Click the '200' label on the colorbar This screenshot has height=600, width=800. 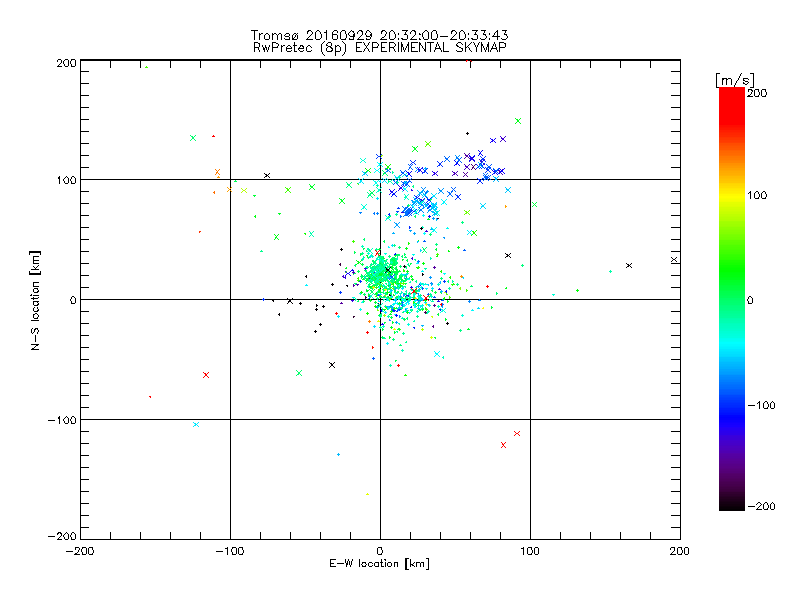click(757, 93)
